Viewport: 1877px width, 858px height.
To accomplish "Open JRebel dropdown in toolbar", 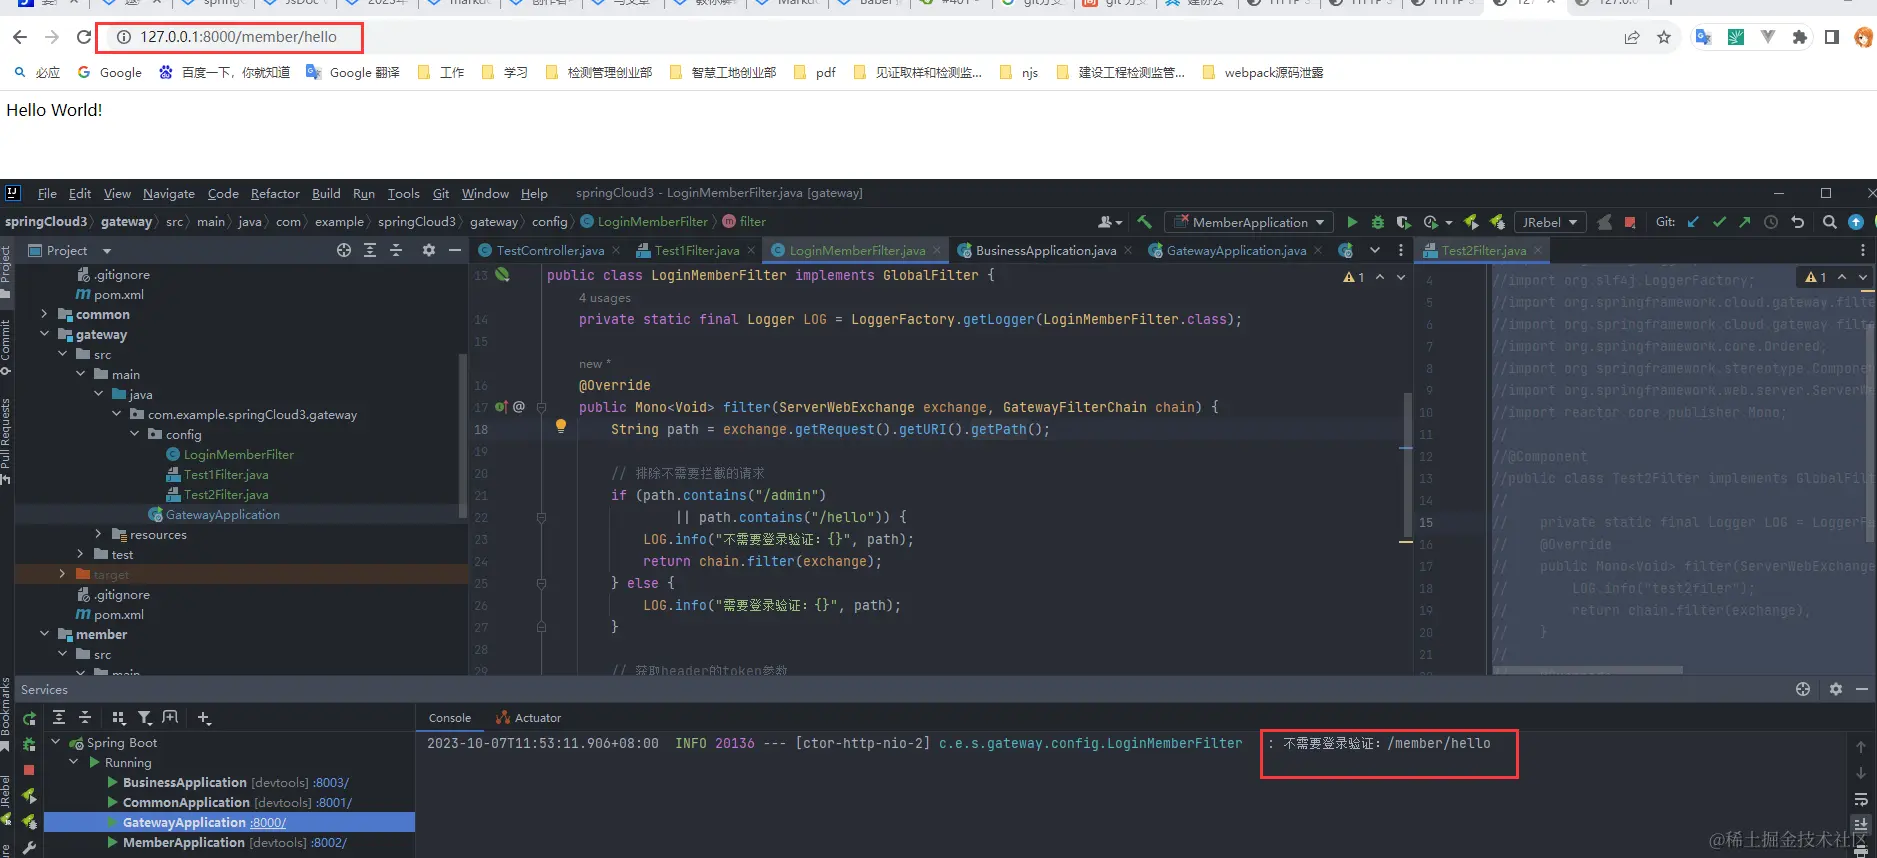I will 1550,222.
